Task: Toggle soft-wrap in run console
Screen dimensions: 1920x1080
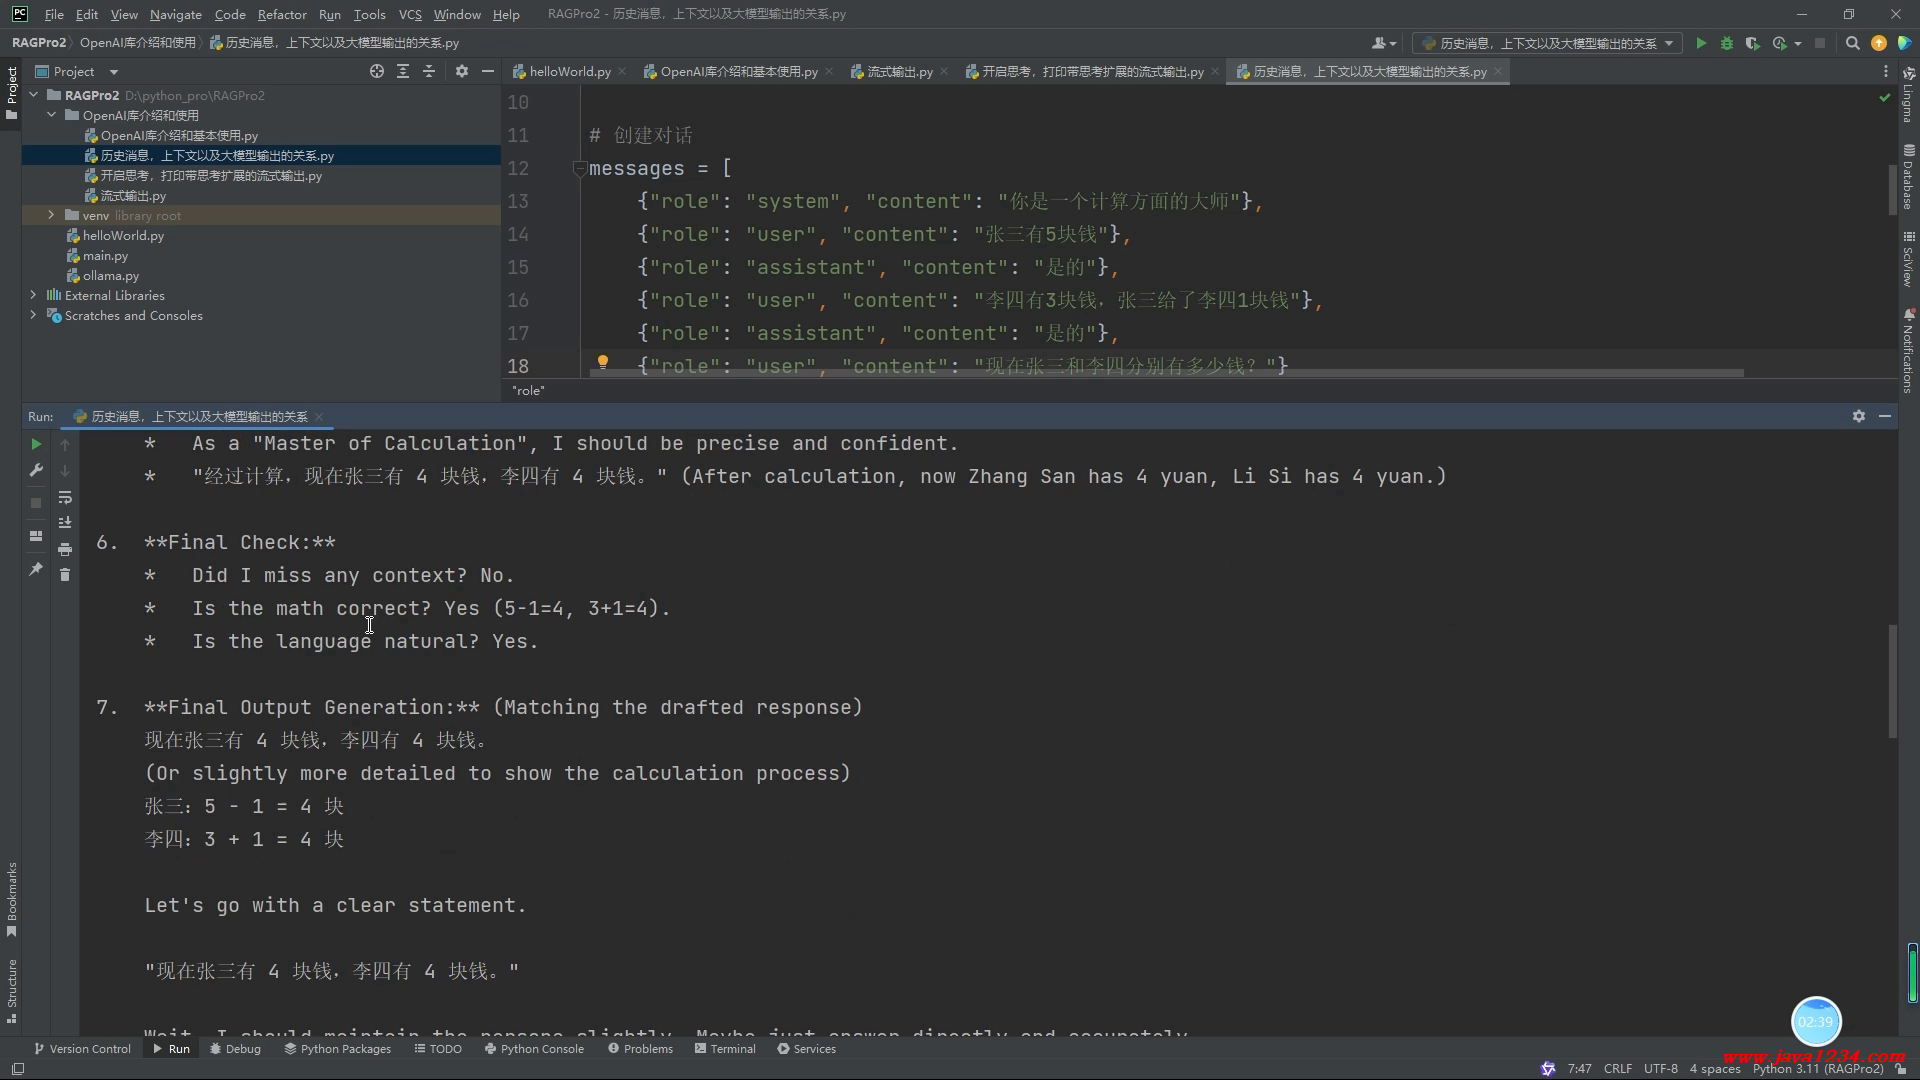Action: (x=65, y=497)
